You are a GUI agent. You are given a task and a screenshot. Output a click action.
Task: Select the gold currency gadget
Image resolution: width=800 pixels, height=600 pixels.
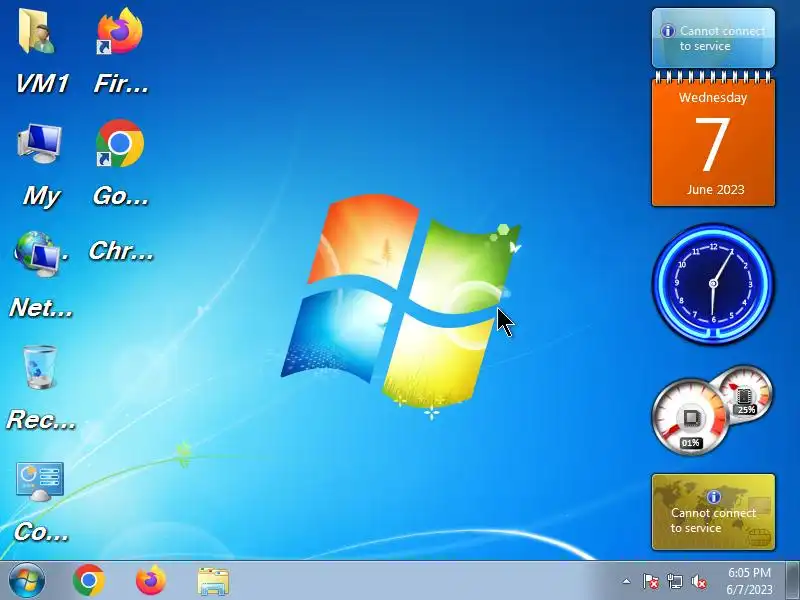pyautogui.click(x=713, y=512)
